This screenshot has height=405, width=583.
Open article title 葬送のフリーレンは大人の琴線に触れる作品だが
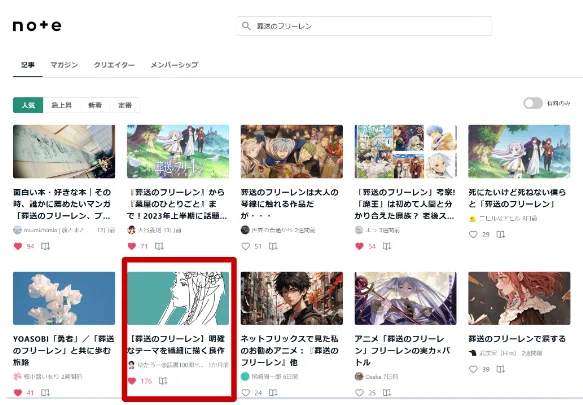coord(290,204)
